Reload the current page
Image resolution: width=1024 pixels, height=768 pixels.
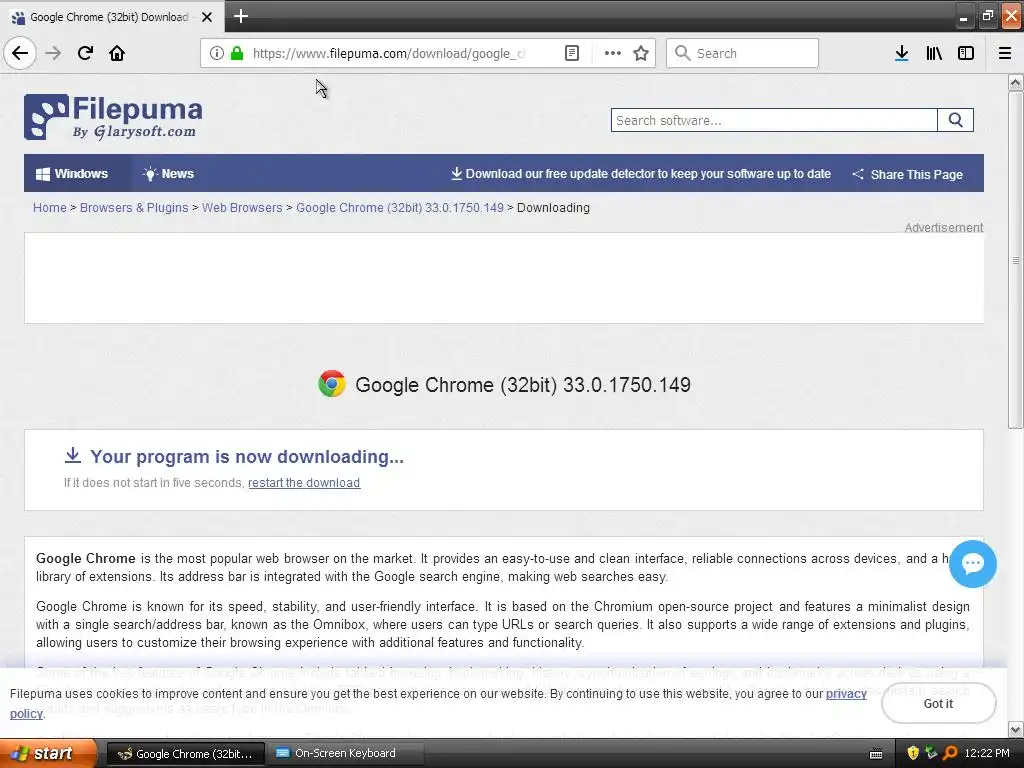click(85, 53)
